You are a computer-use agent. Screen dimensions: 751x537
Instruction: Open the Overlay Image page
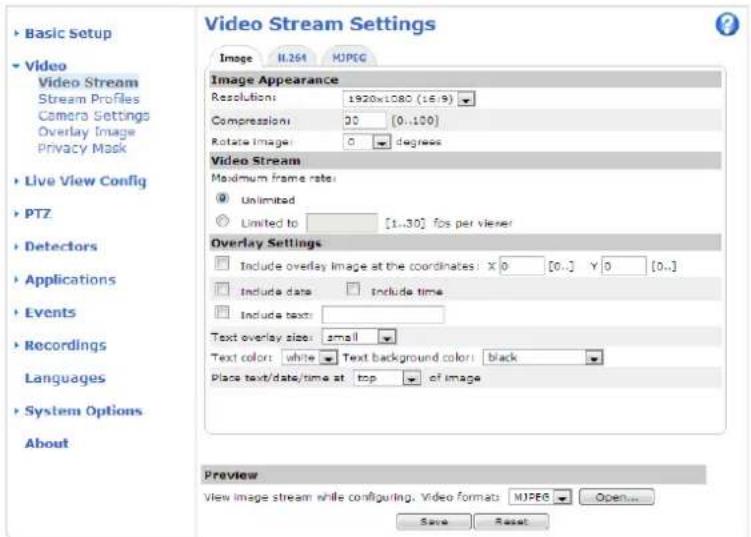87,132
